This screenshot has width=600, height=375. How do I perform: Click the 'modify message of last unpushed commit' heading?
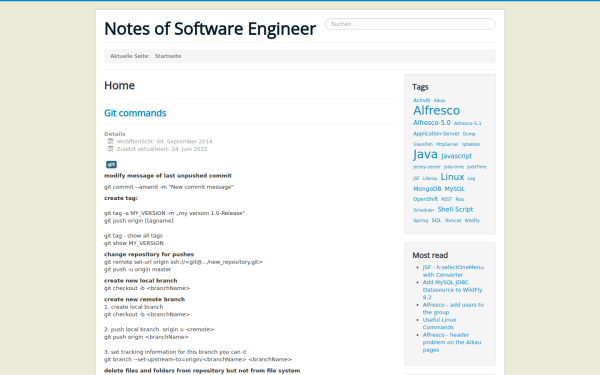click(x=168, y=176)
